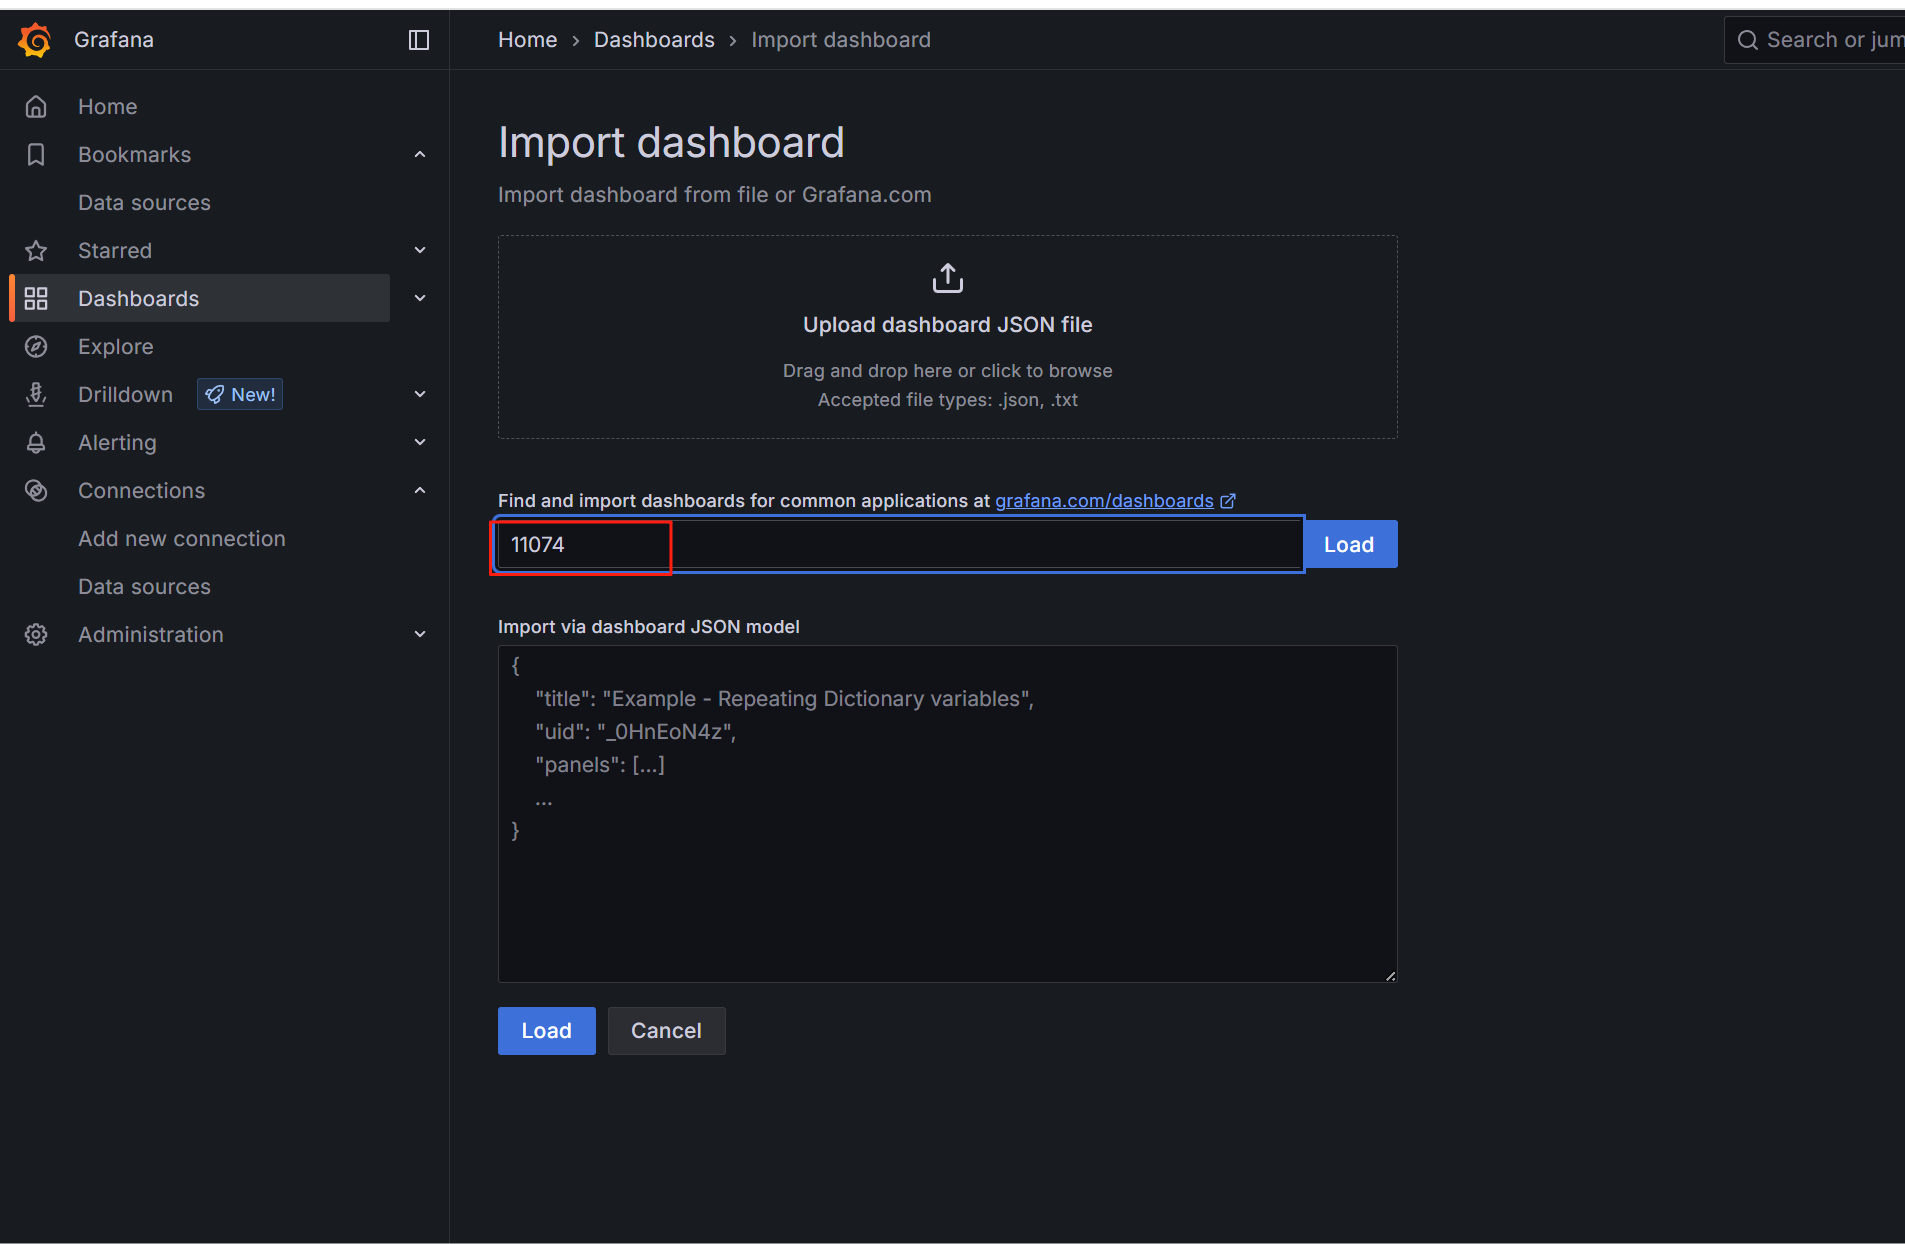The height and width of the screenshot is (1244, 1905).
Task: Expand the Administration section chevron
Action: [x=420, y=634]
